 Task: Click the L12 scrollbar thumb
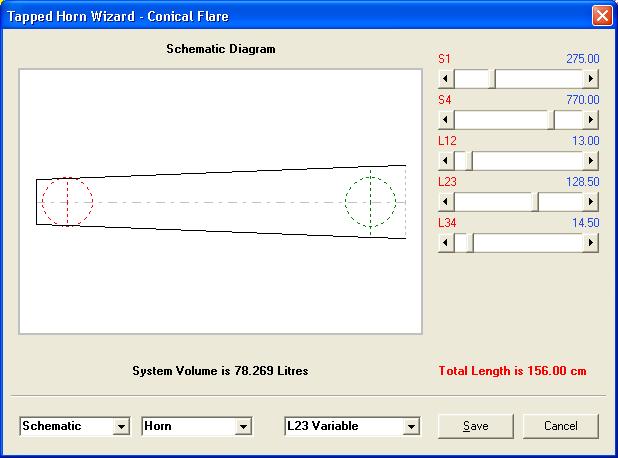(x=469, y=160)
